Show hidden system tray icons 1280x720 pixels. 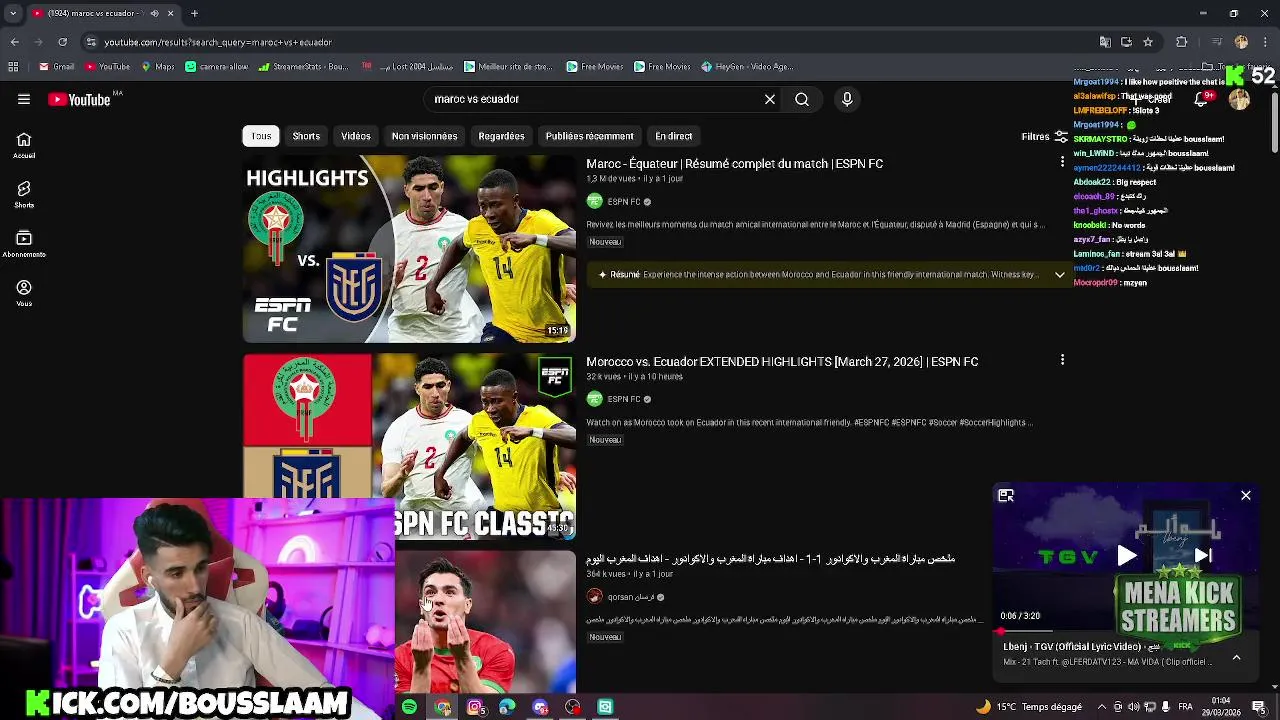point(1104,707)
